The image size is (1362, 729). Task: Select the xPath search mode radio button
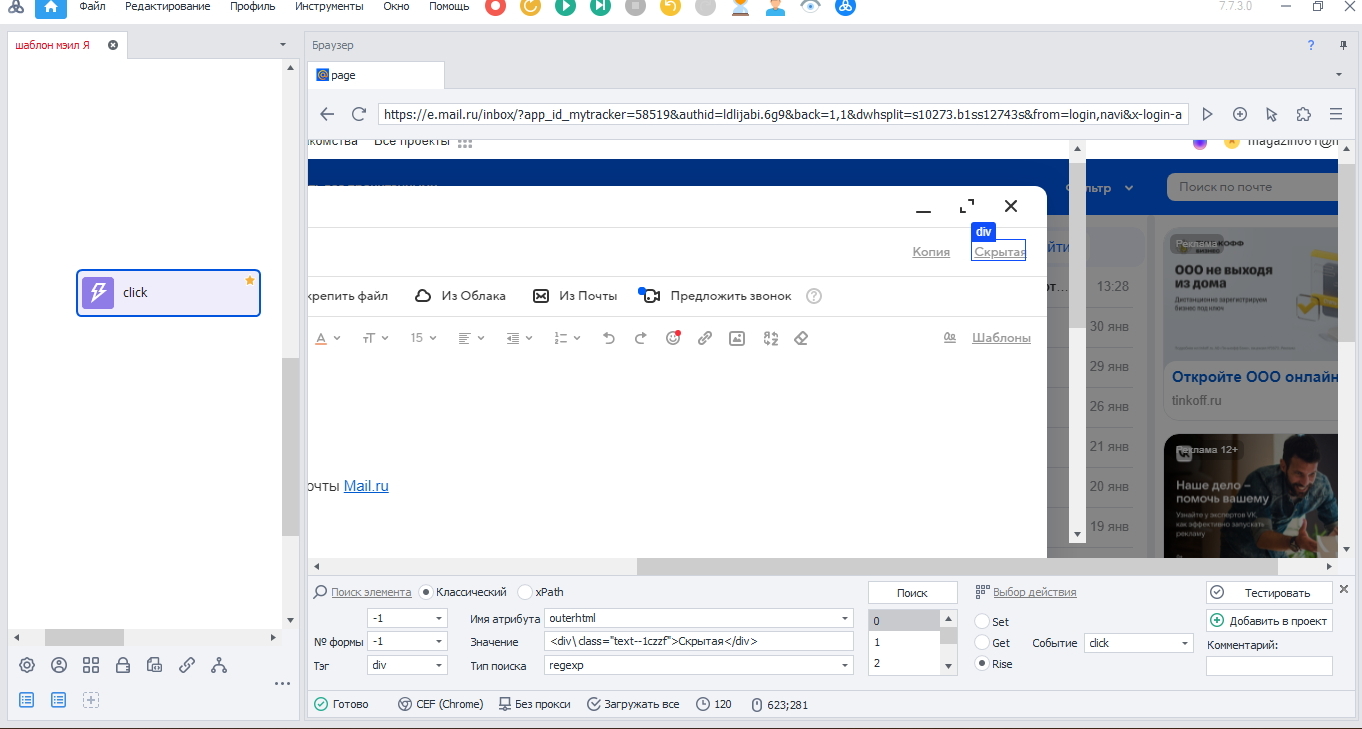(525, 592)
